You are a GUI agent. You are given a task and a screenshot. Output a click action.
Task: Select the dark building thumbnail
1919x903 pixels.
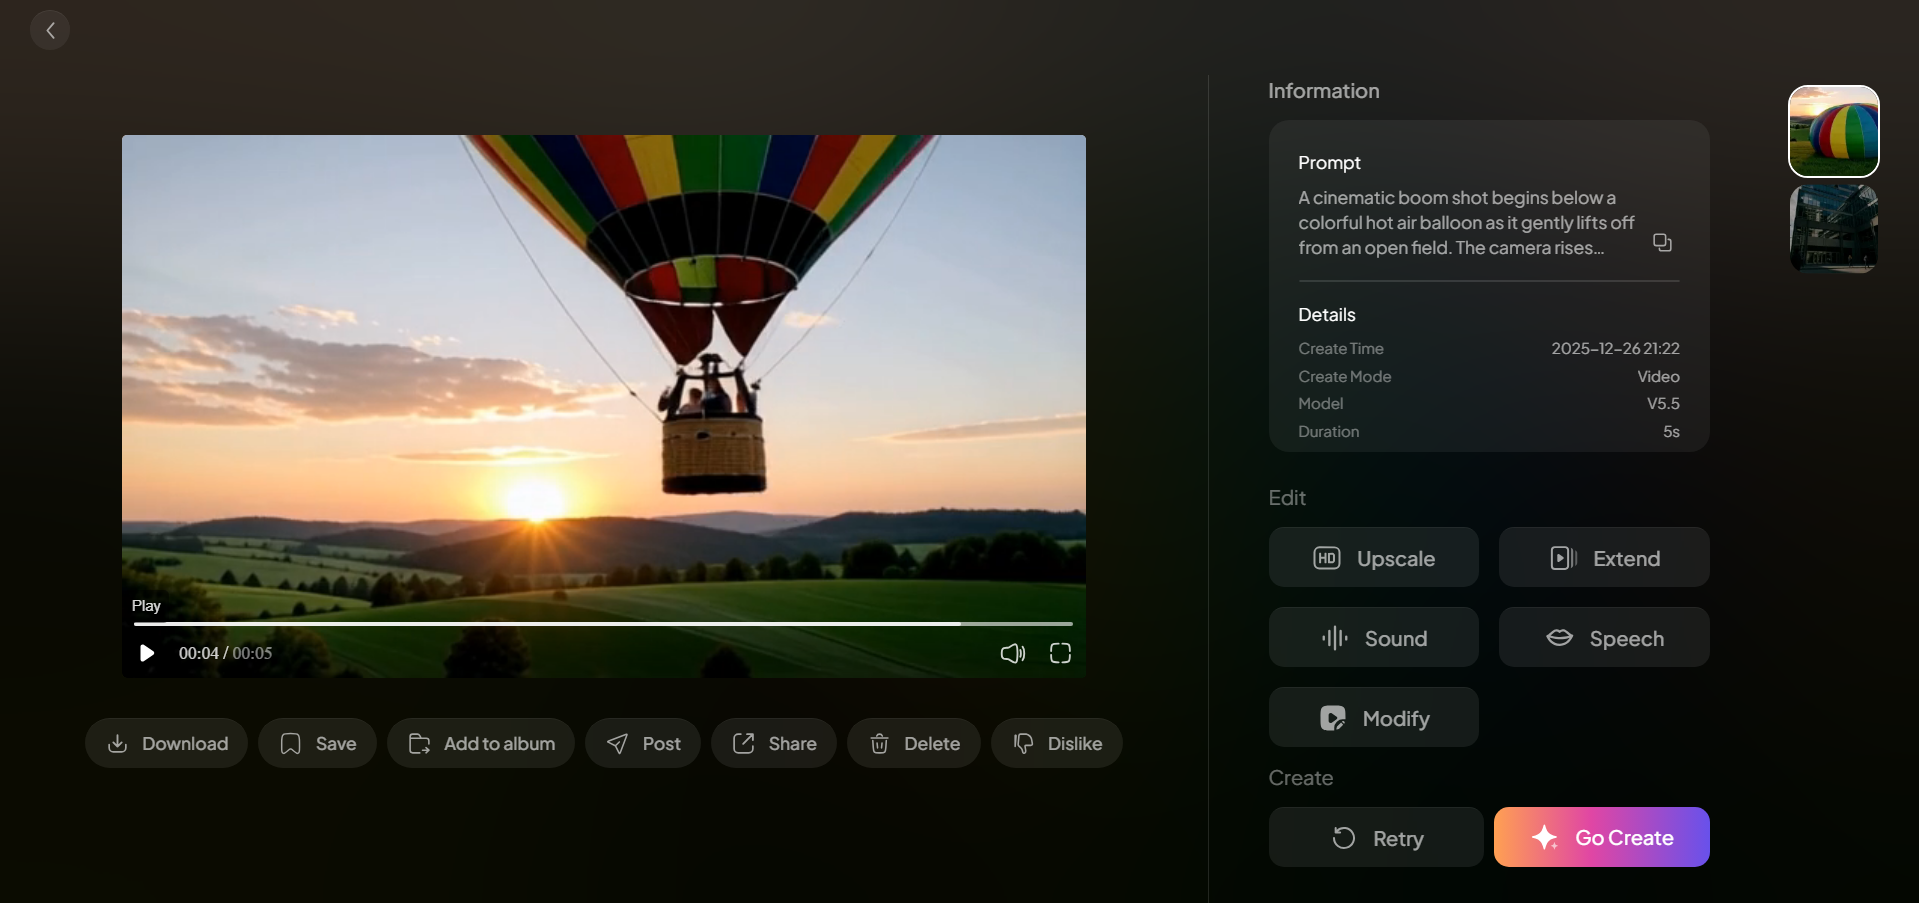click(x=1834, y=228)
